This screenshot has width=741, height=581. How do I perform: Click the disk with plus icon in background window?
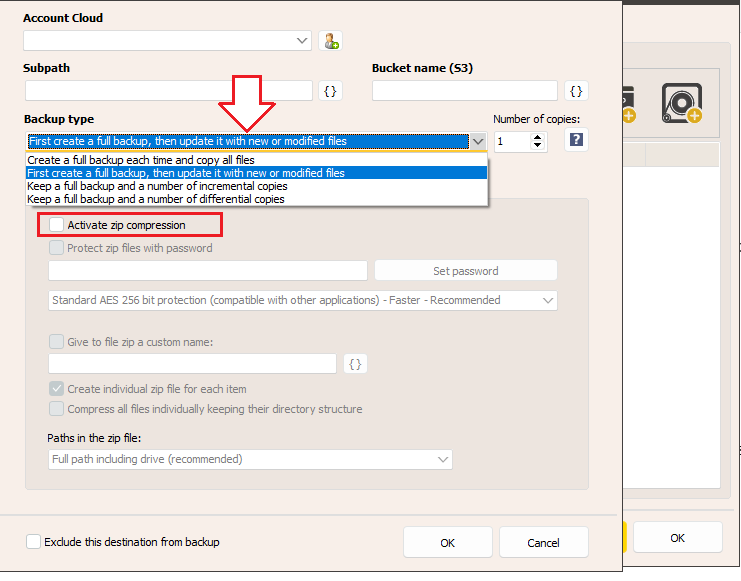[682, 103]
